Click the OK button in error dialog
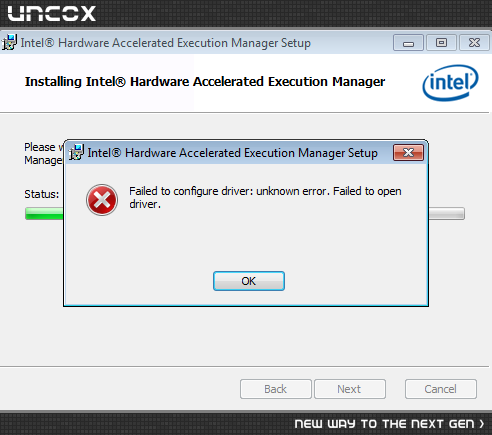The width and height of the screenshot is (492, 435). click(249, 281)
